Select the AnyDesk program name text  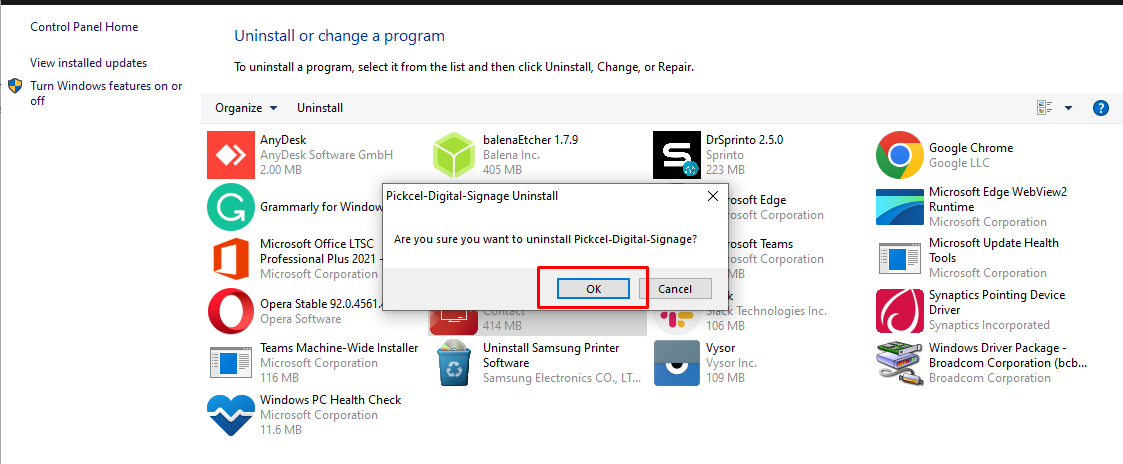pos(283,140)
